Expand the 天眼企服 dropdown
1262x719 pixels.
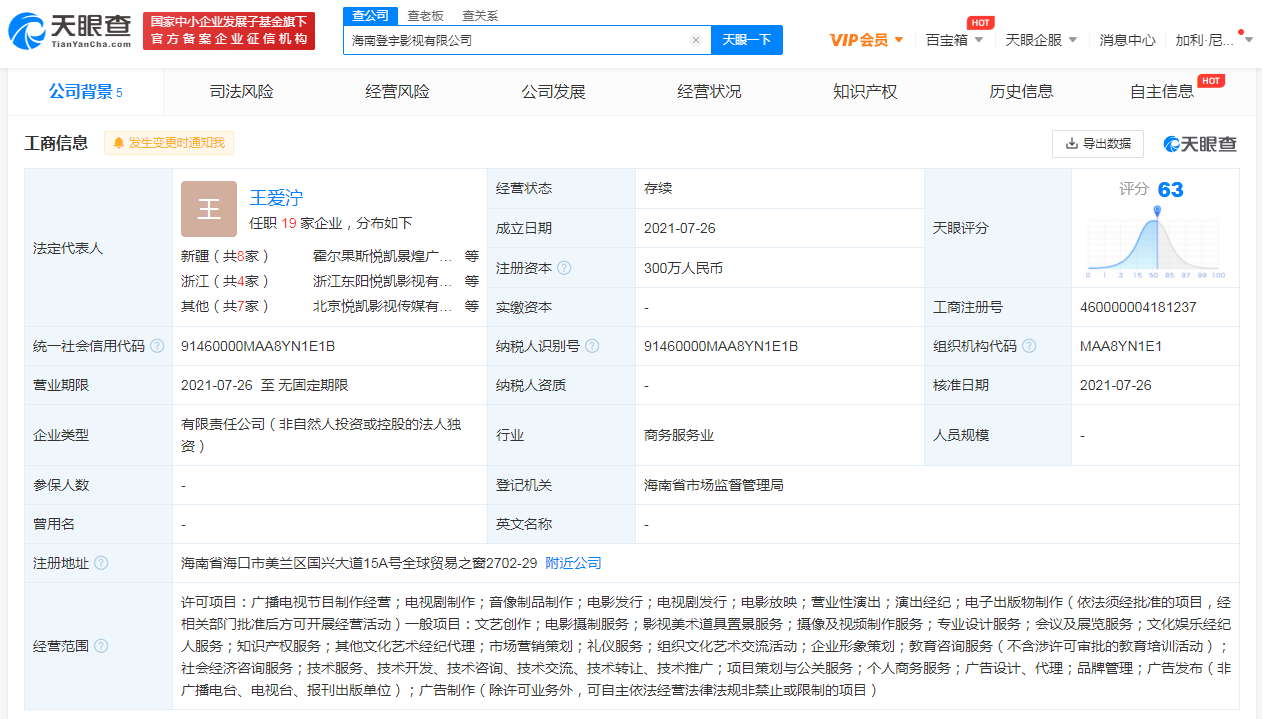coord(1041,40)
